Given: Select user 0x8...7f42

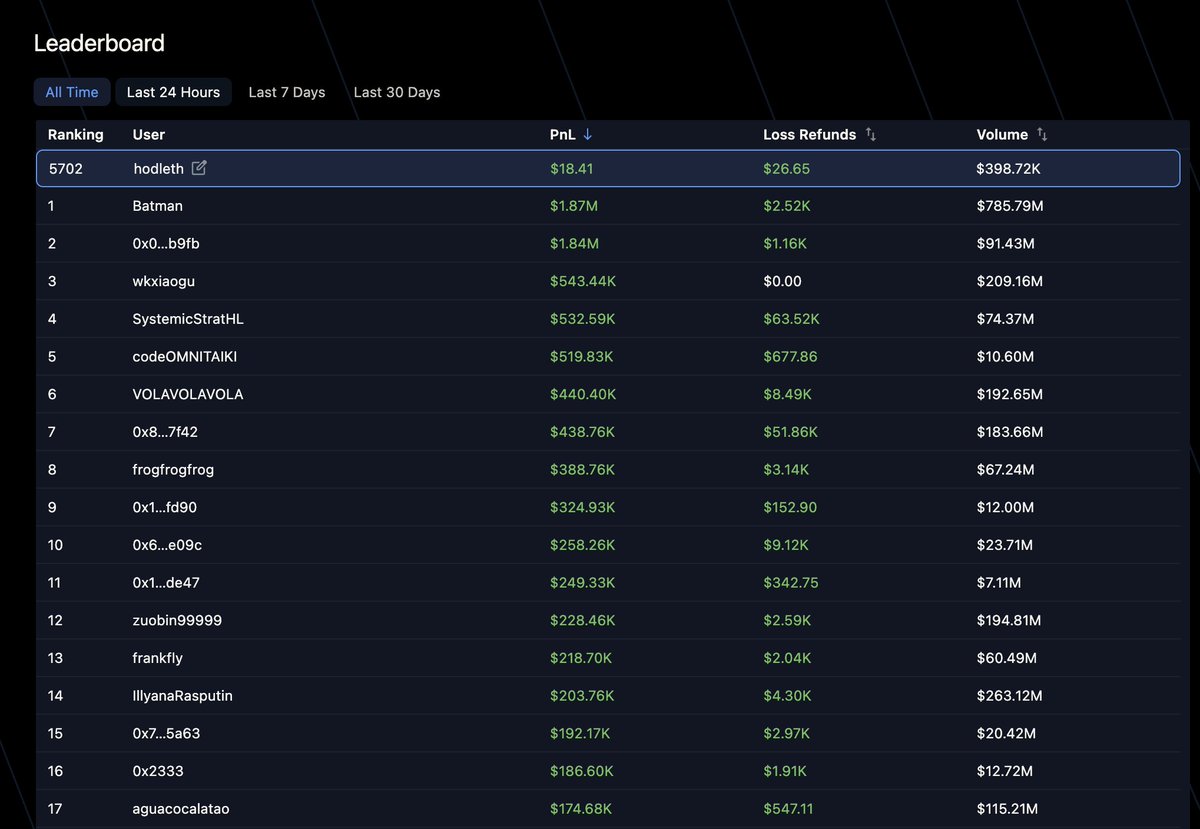Looking at the screenshot, I should (165, 432).
